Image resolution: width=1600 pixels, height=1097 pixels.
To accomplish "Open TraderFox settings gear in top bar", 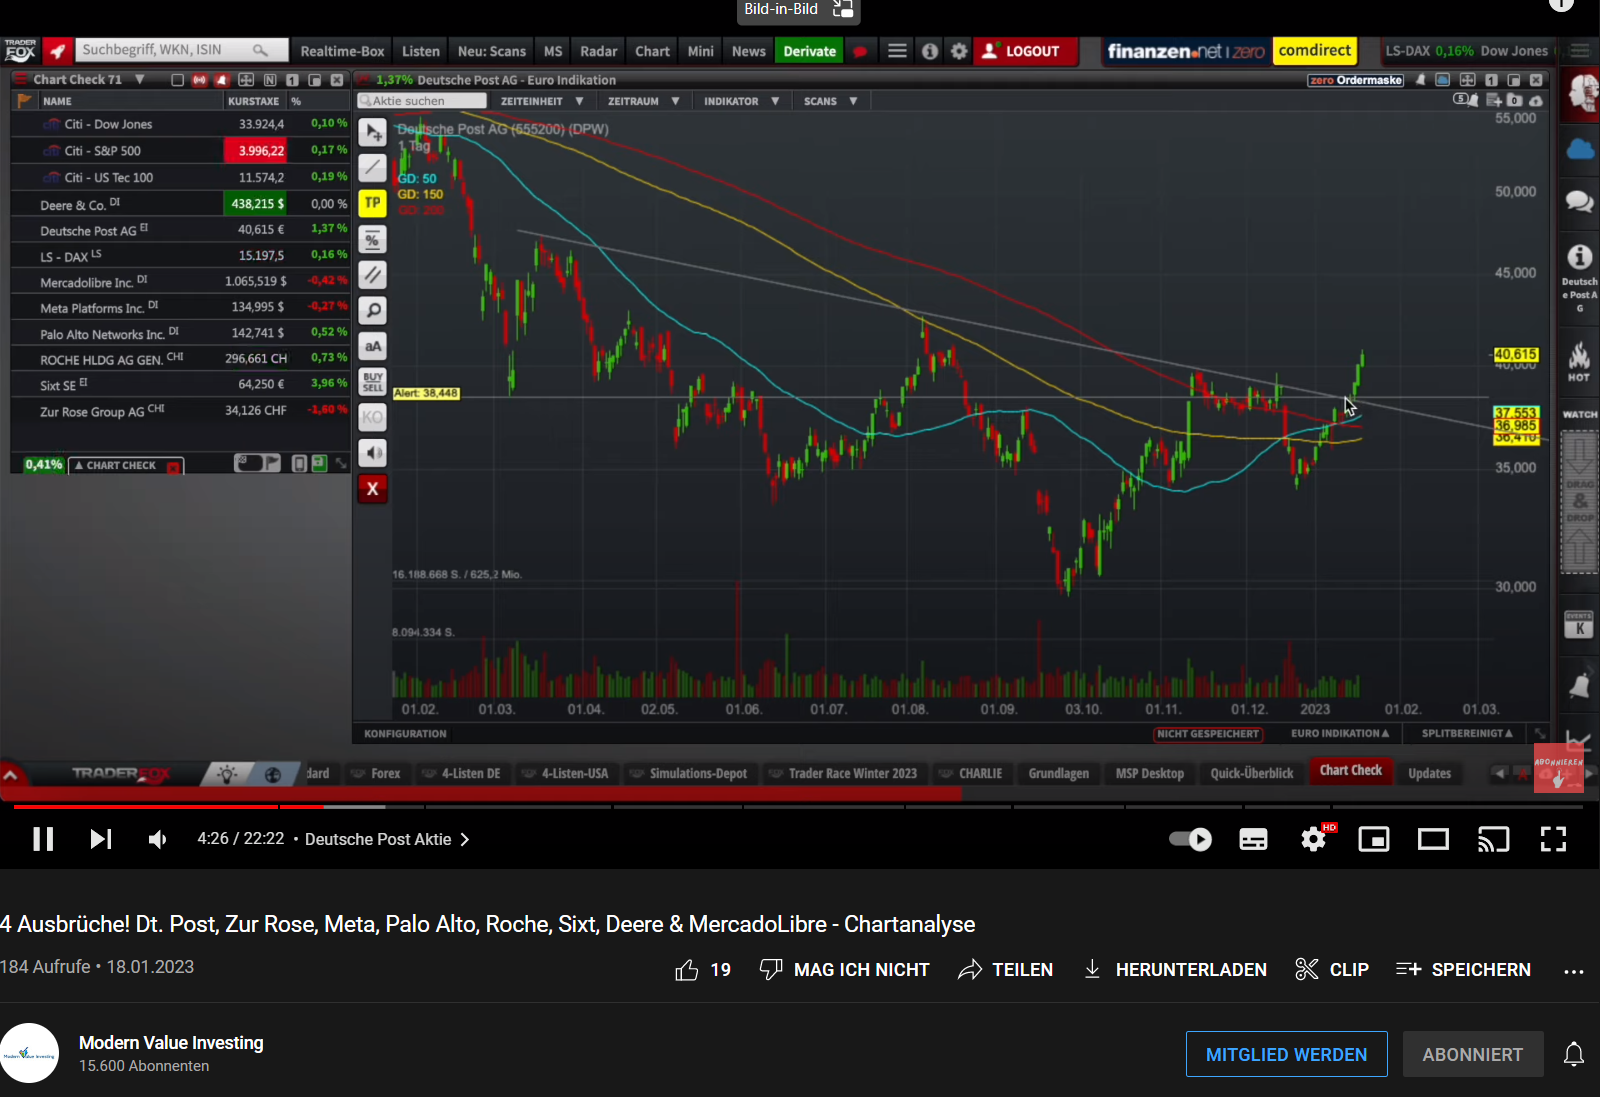I will click(x=959, y=51).
